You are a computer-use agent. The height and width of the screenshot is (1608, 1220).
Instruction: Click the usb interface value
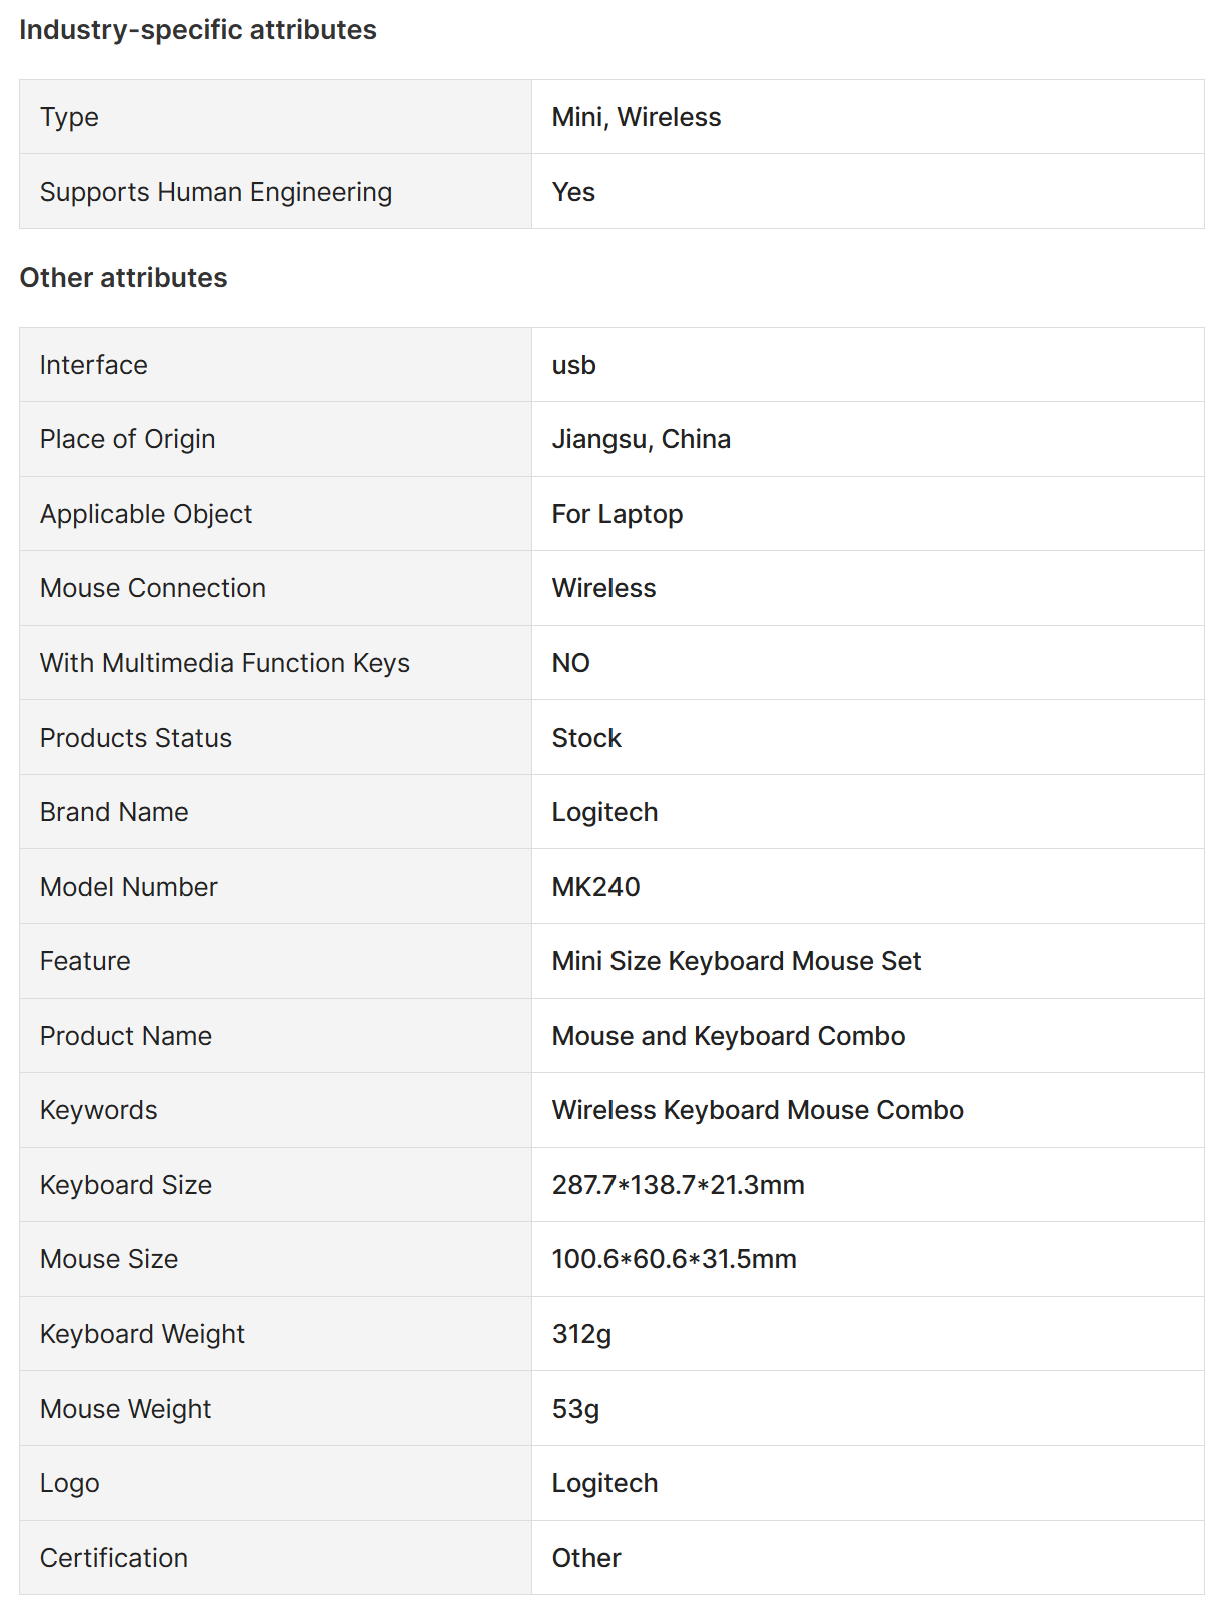coord(573,365)
